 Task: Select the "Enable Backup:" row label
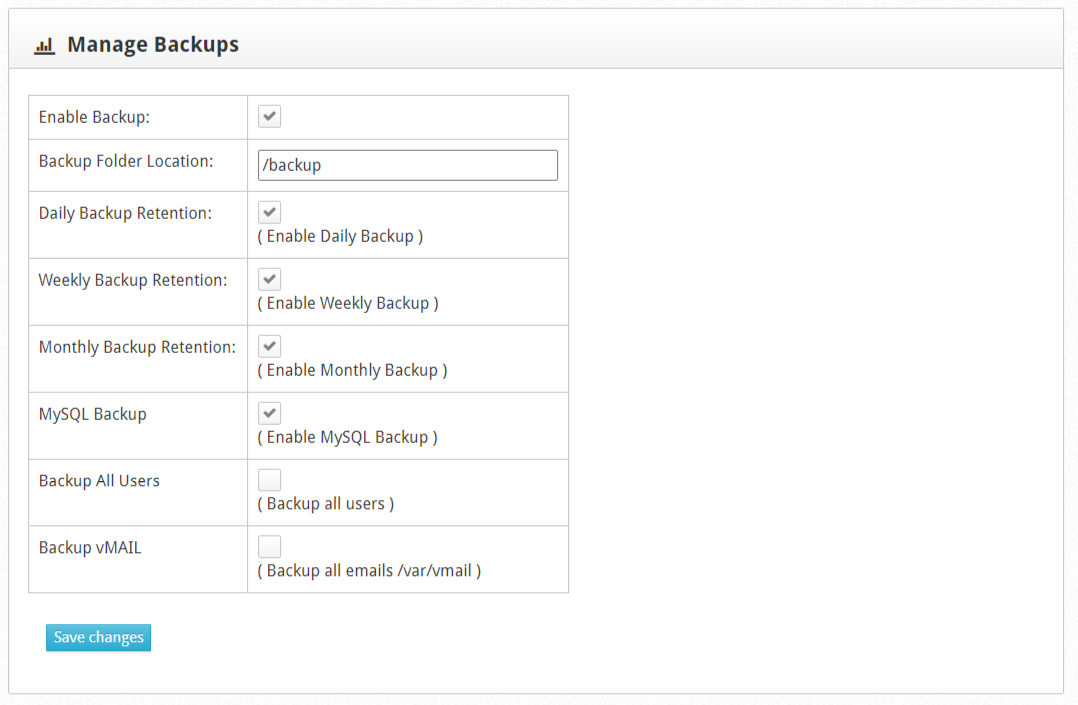[94, 118]
